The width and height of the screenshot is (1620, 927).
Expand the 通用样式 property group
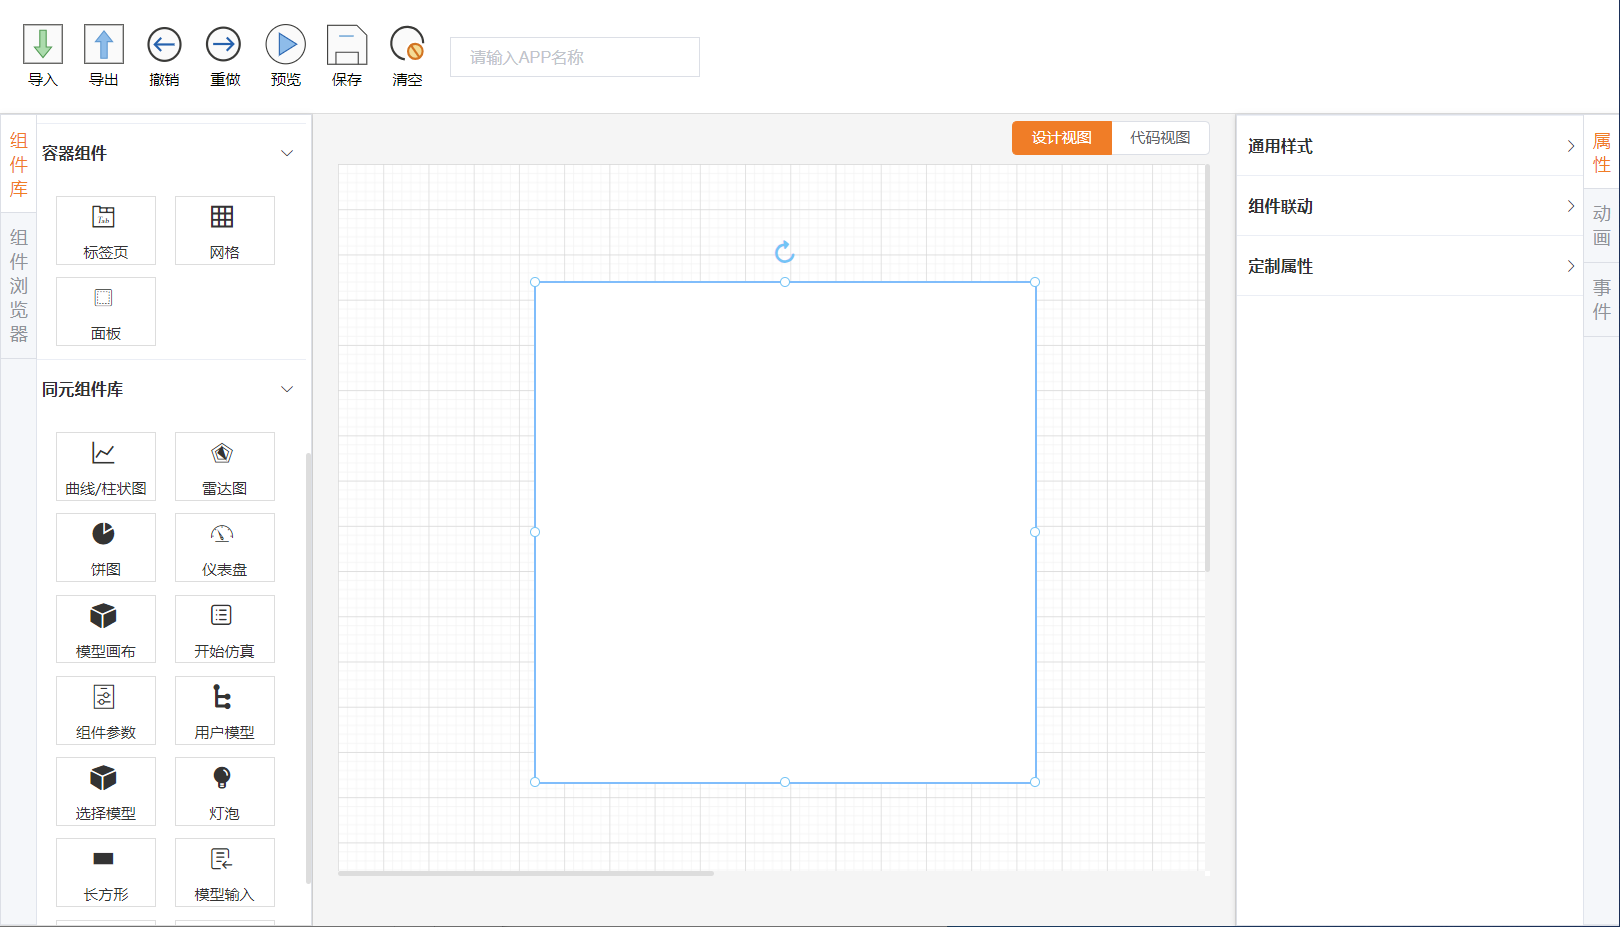[x=1410, y=146]
